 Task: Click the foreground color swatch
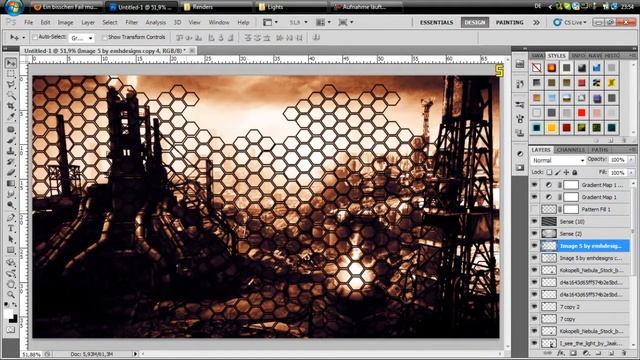(8, 314)
